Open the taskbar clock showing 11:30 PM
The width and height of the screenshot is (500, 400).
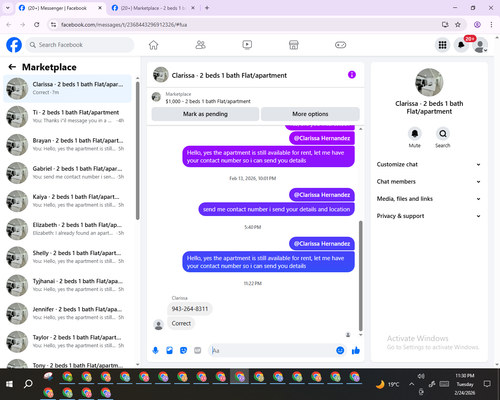(465, 384)
